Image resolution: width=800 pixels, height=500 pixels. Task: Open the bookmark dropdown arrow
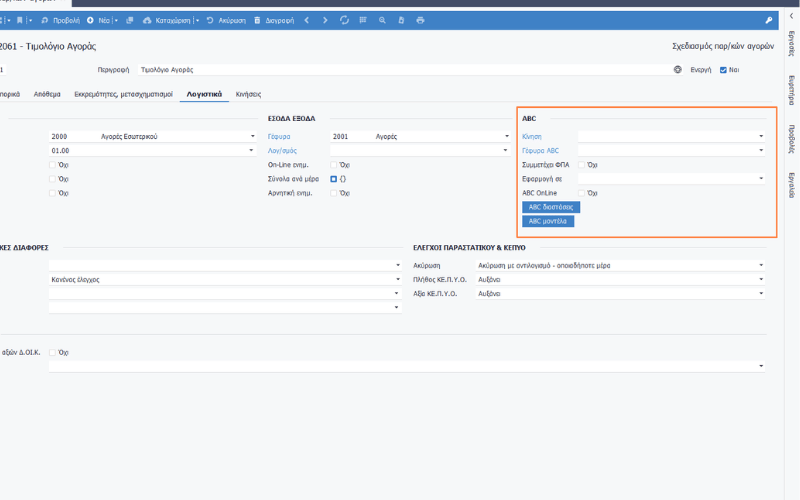[x=30, y=20]
